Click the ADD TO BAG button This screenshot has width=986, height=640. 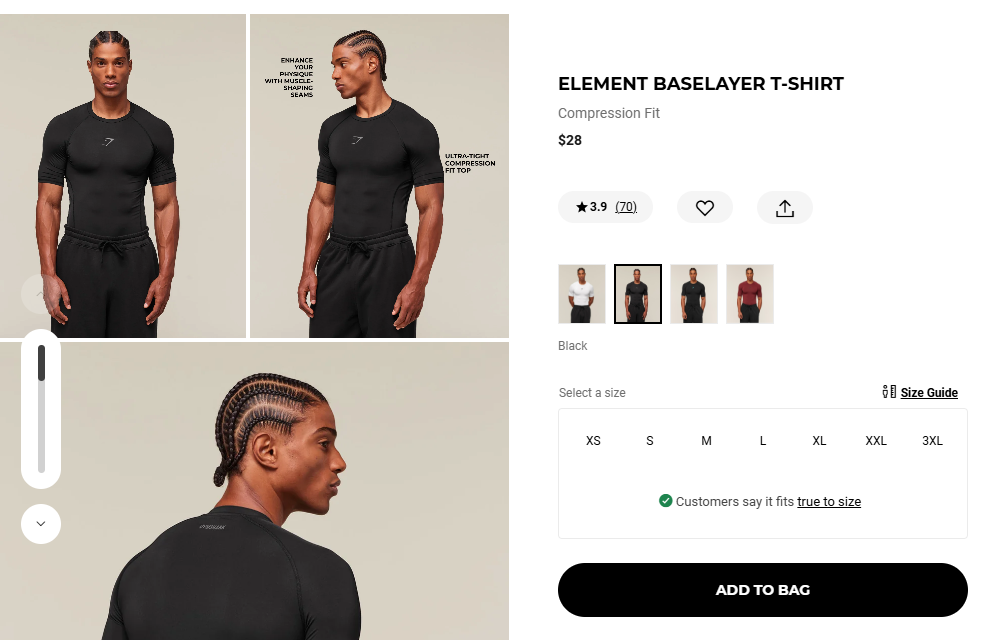coord(762,590)
